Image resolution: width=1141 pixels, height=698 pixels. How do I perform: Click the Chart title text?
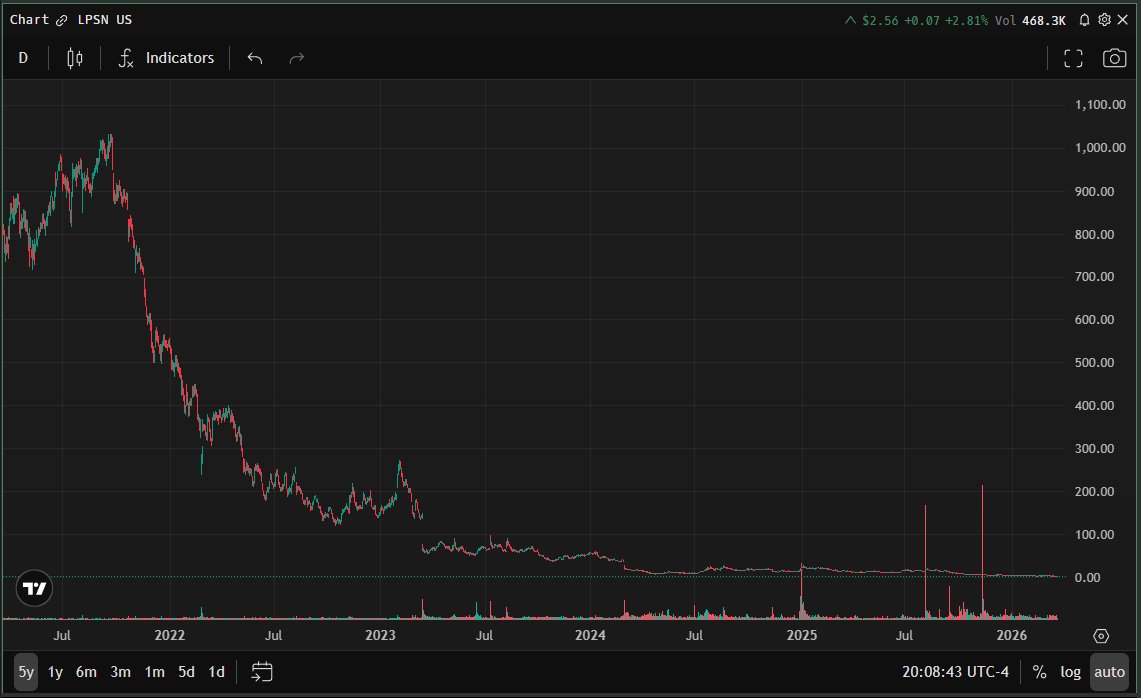point(29,20)
